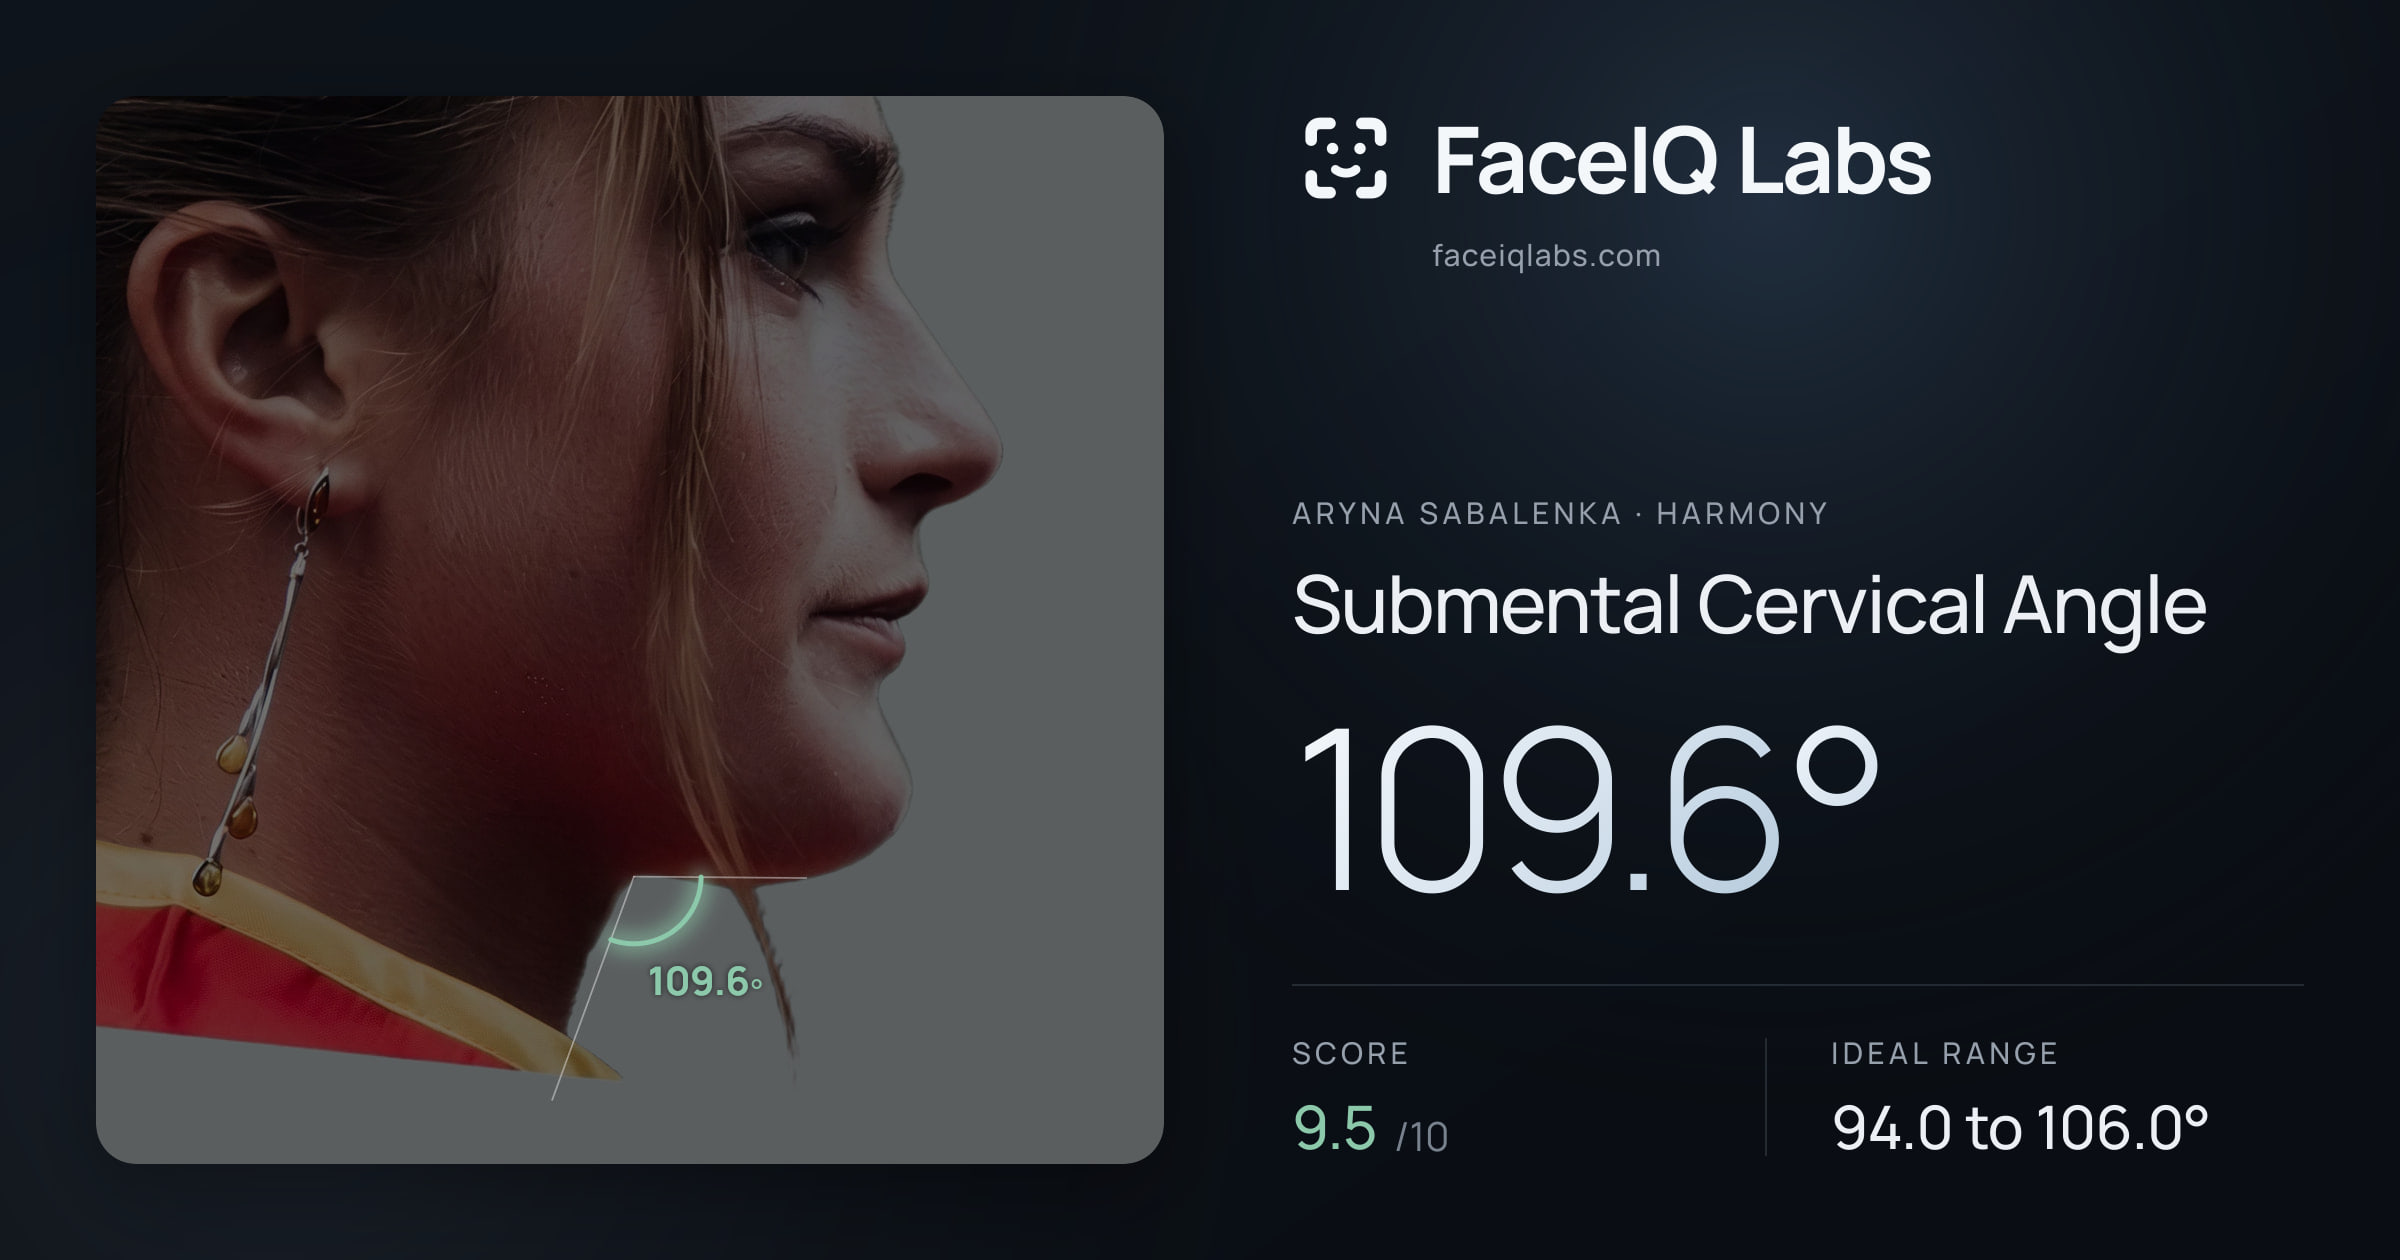This screenshot has height=1260, width=2400.
Task: Click the FaceIQ Labs face-scan logo icon
Action: 1345,158
